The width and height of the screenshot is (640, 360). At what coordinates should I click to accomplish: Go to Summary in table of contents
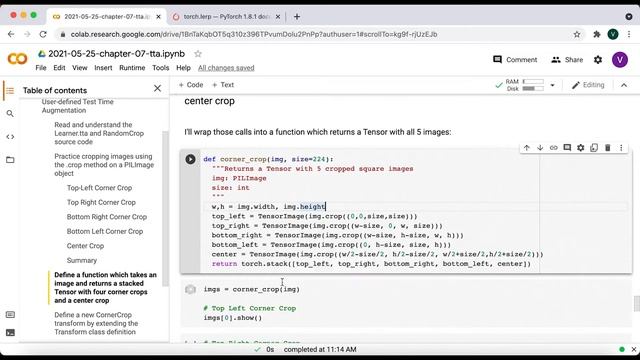point(82,260)
